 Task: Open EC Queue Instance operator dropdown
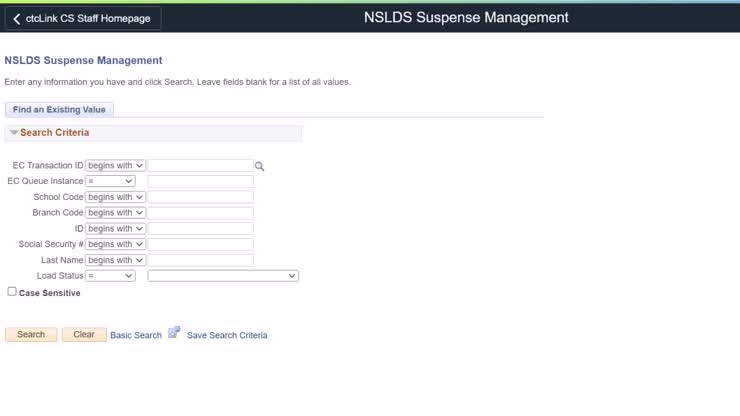tap(110, 181)
